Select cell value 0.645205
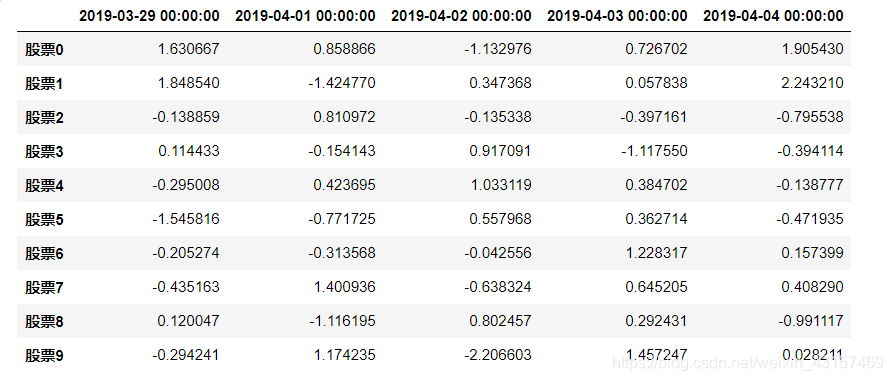The width and height of the screenshot is (893, 381). click(657, 287)
